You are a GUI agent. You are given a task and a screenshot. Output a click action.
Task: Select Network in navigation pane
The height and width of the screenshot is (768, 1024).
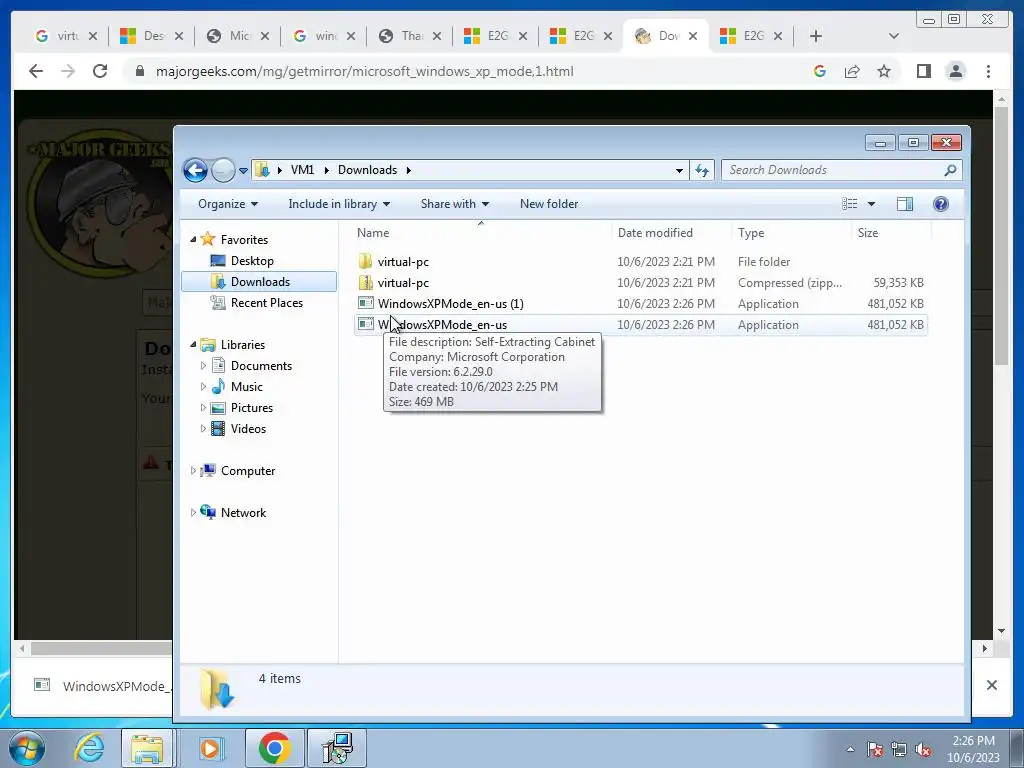243,513
